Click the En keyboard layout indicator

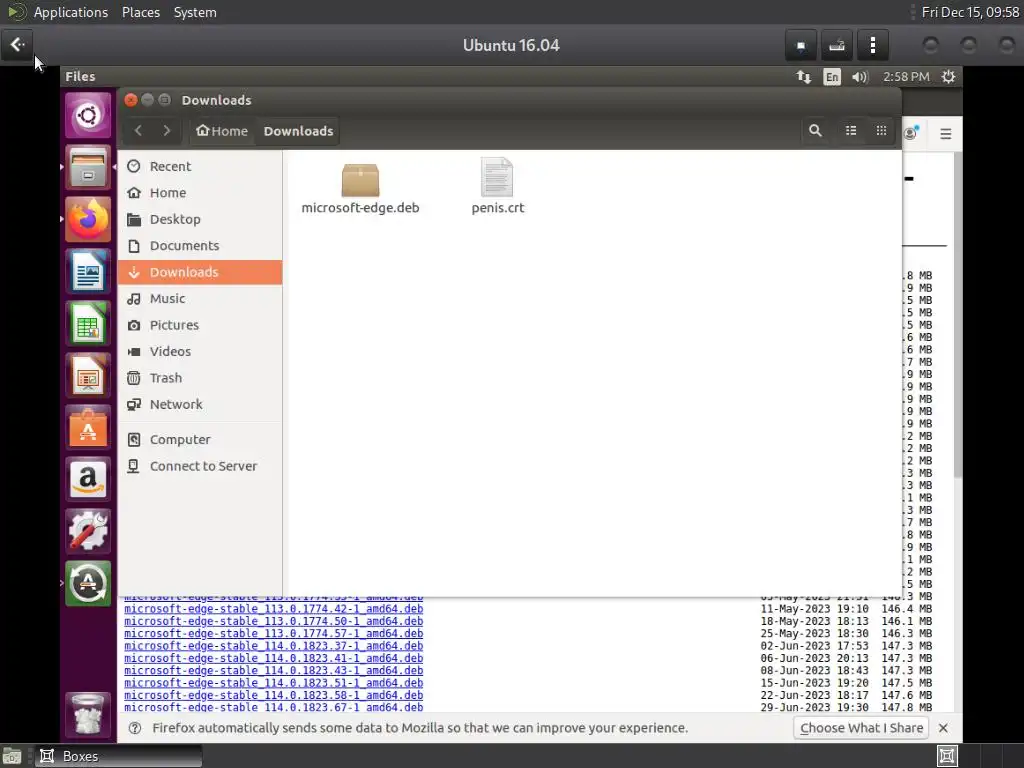(831, 77)
